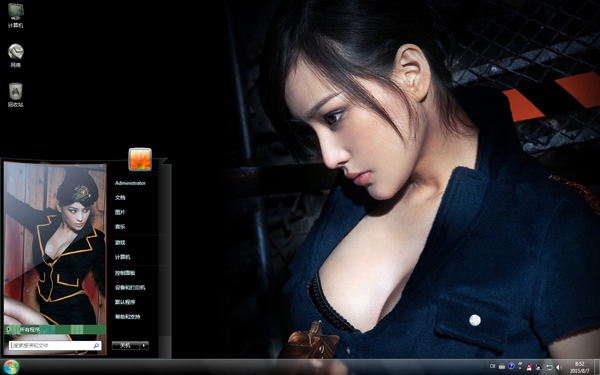The image size is (600, 375).
Task: Open 计算机 in the Start menu
Action: tap(122, 257)
